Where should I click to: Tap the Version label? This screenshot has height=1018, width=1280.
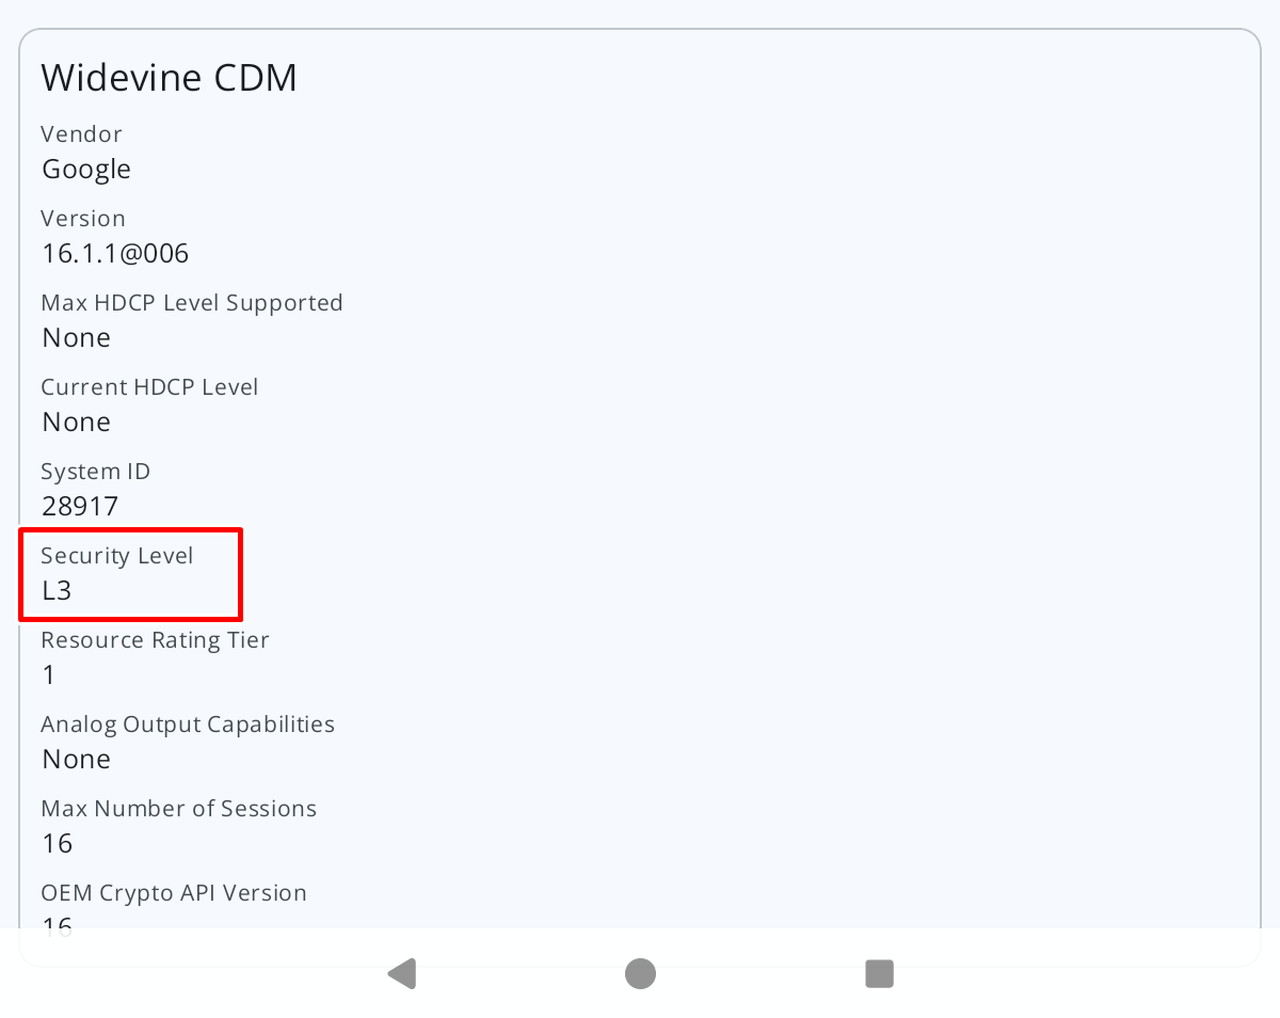83,218
